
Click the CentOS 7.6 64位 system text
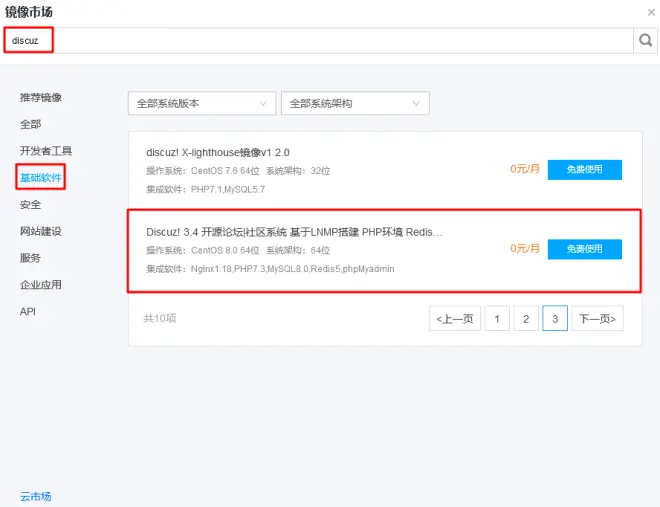click(x=225, y=171)
